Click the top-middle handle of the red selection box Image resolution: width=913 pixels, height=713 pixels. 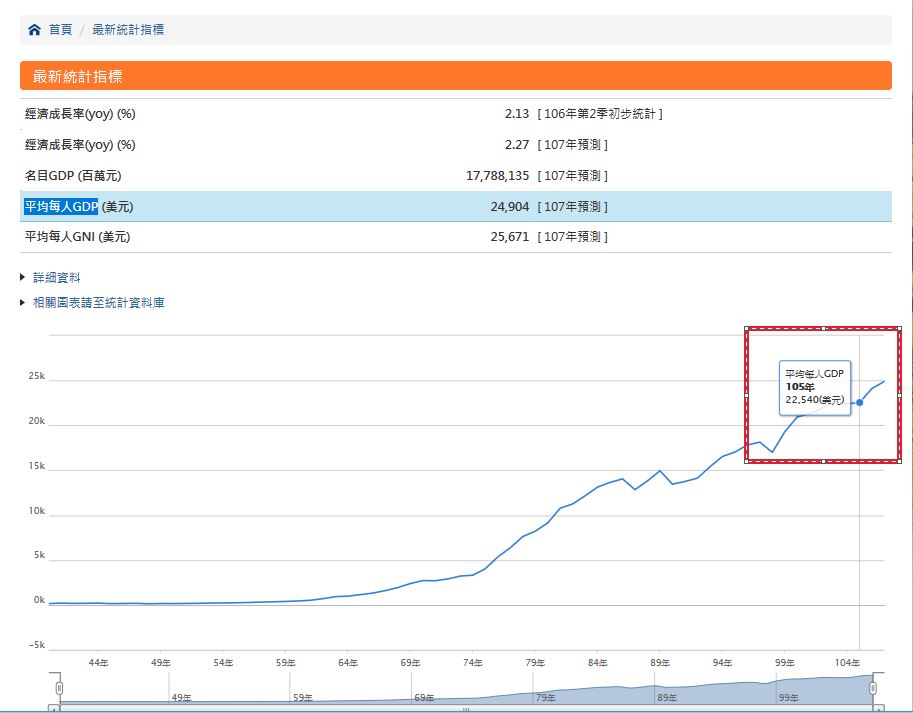pyautogui.click(x=823, y=328)
